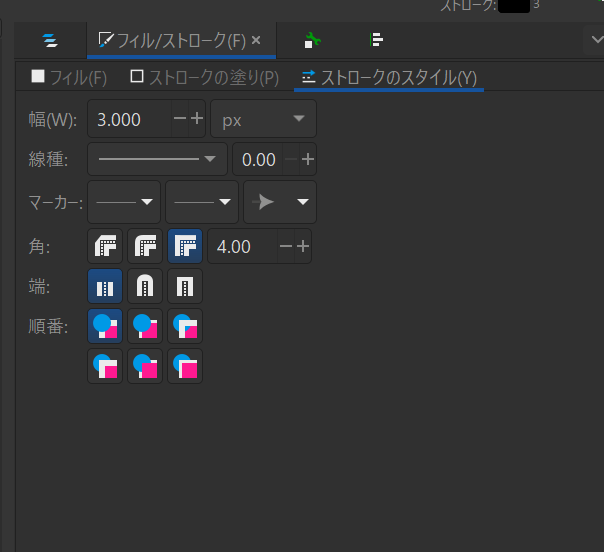Select the round join corner style
604x552 pixels.
(x=145, y=246)
